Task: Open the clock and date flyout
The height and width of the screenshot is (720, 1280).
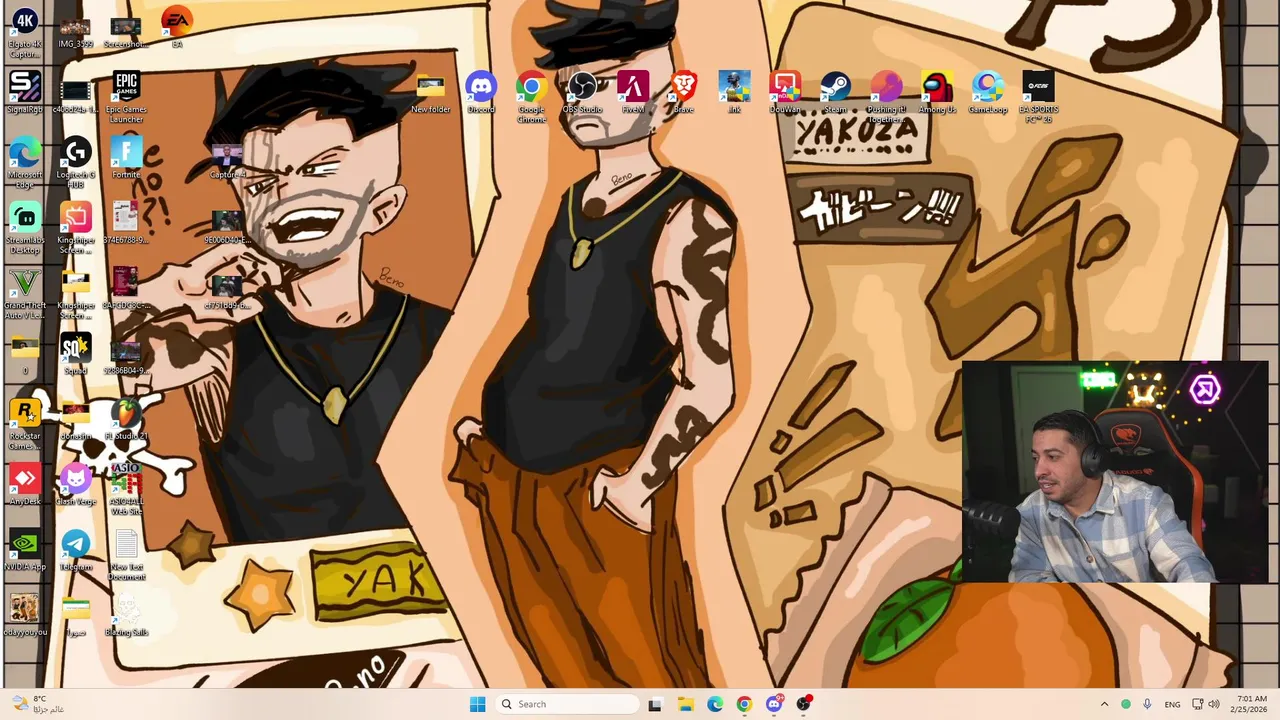Action: point(1251,704)
